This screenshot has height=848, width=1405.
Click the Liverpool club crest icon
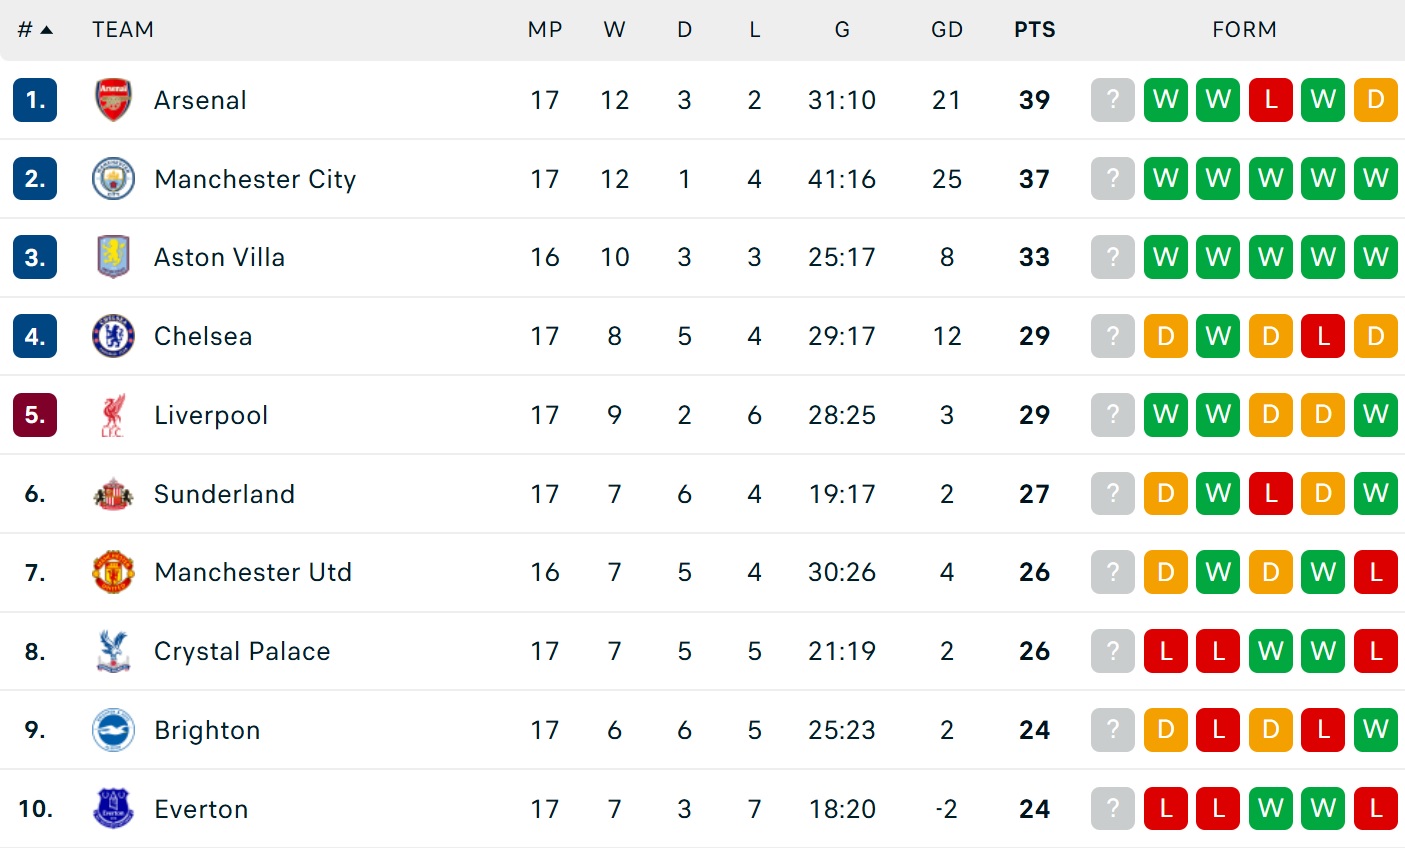pyautogui.click(x=113, y=415)
